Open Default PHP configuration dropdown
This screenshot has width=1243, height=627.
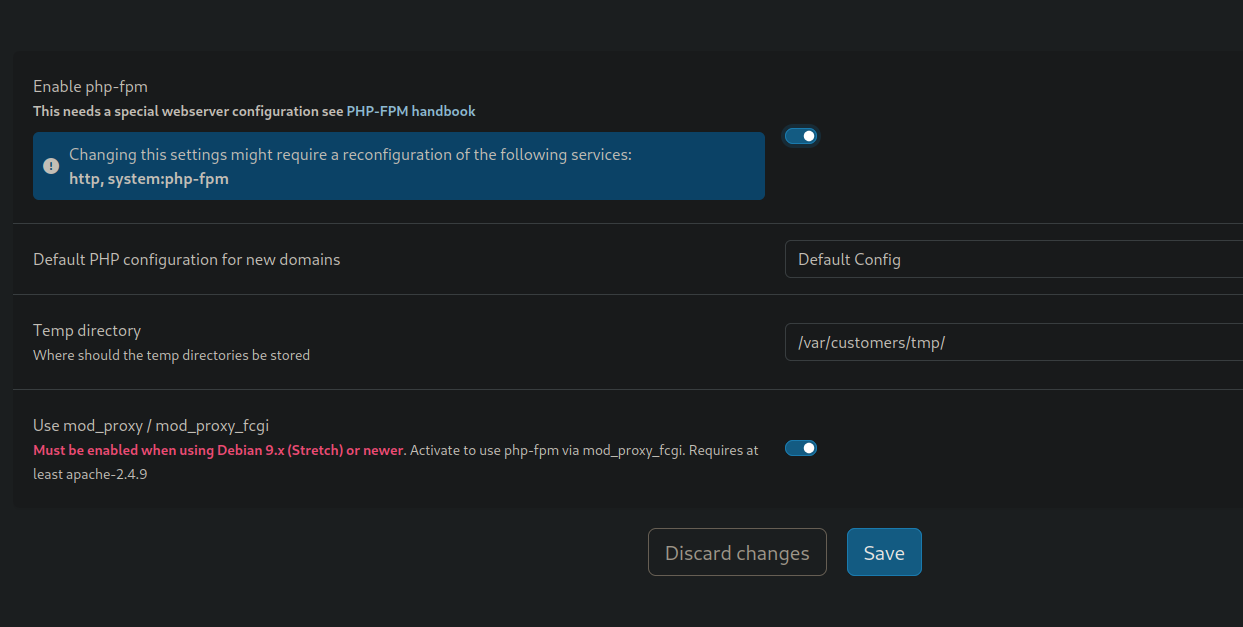click(1014, 259)
